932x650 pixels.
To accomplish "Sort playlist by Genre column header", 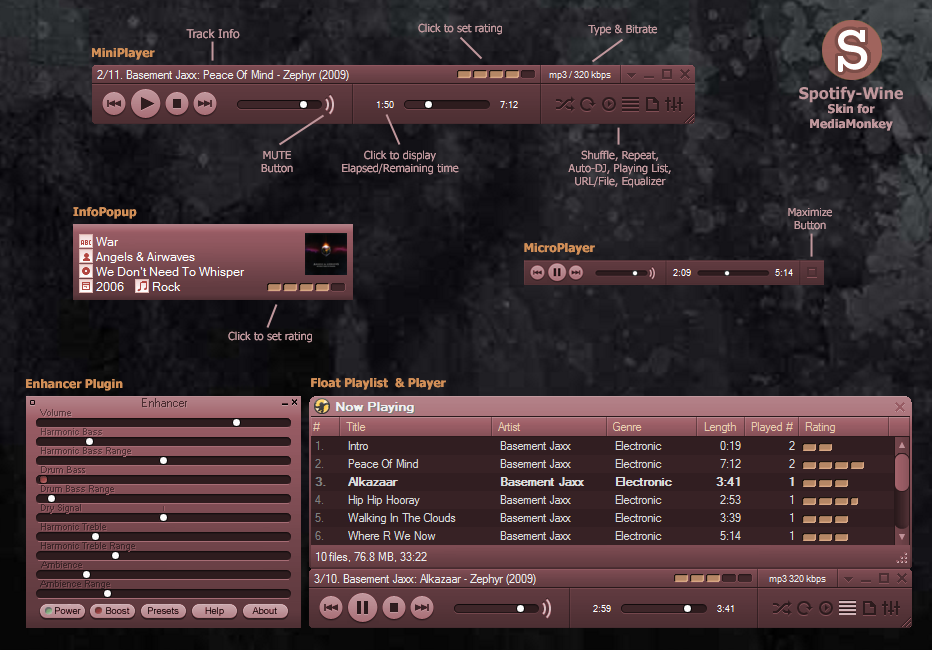I will tap(651, 427).
